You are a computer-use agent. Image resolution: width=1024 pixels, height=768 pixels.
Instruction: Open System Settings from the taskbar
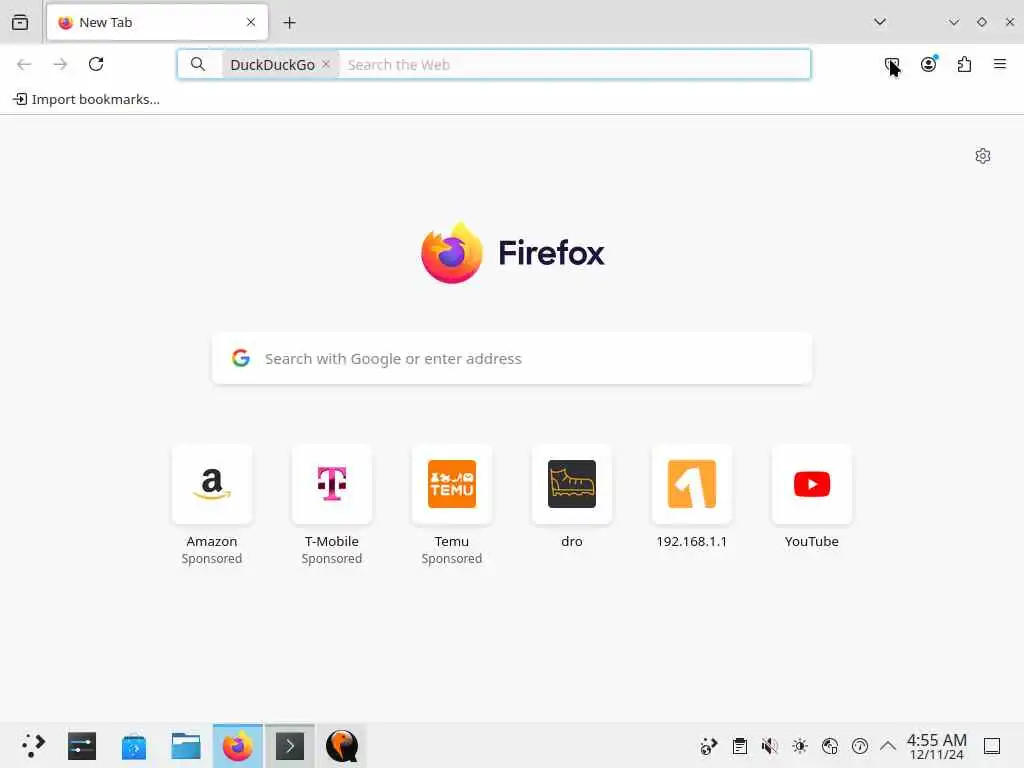point(82,746)
